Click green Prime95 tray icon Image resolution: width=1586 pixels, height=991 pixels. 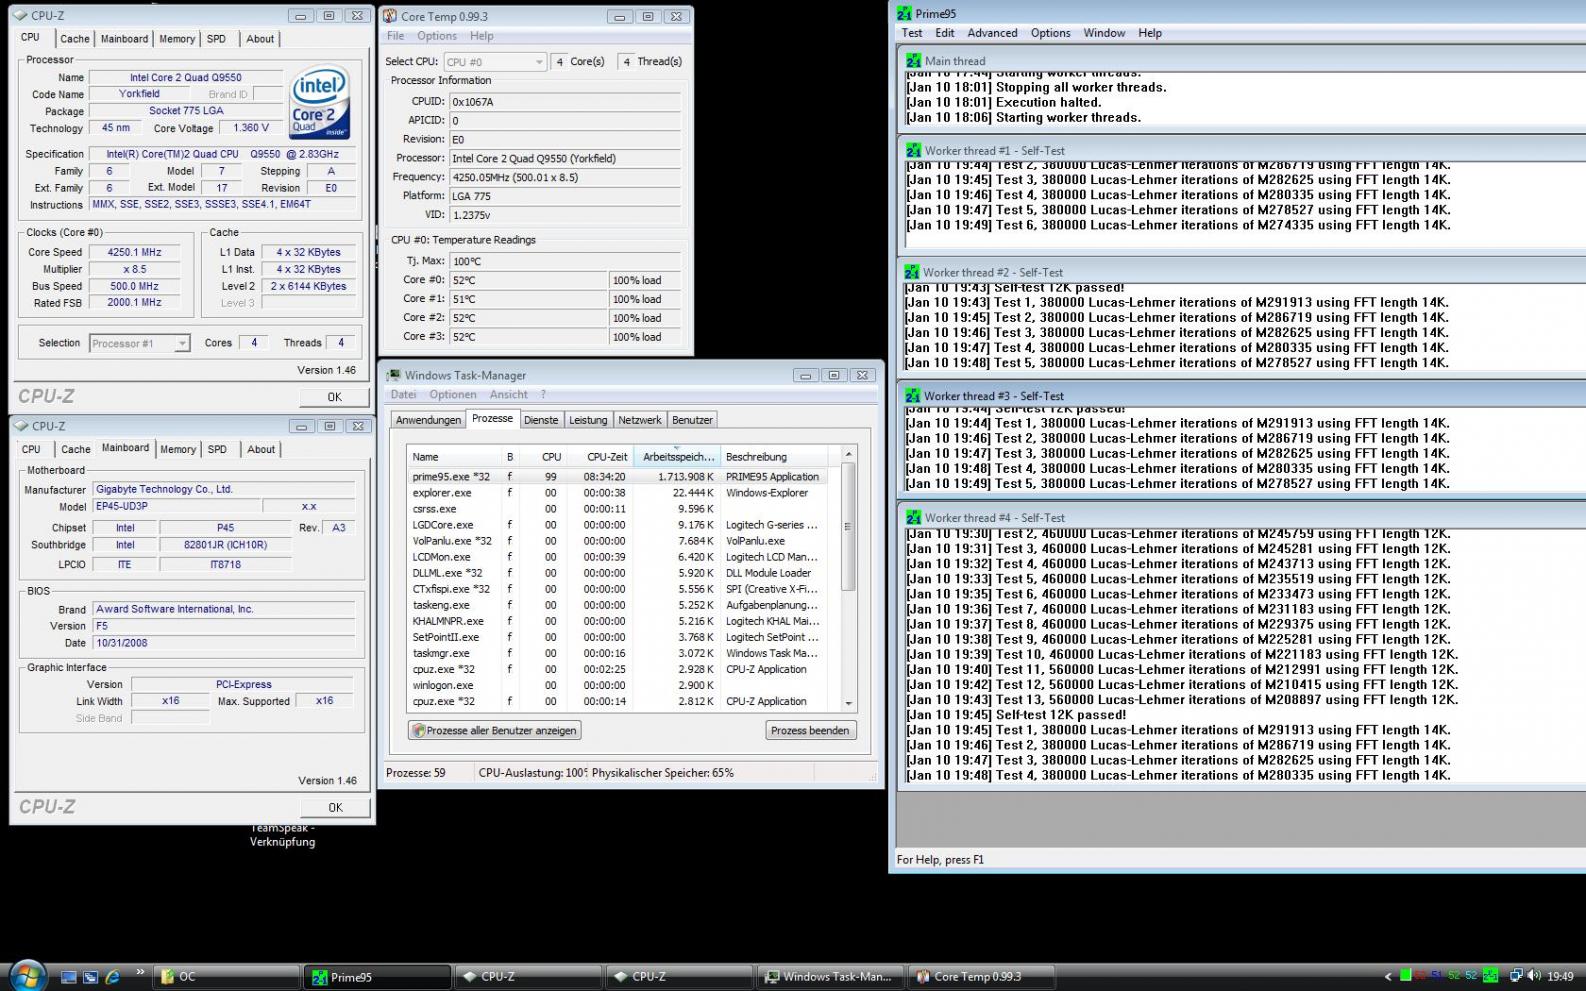pos(1490,976)
